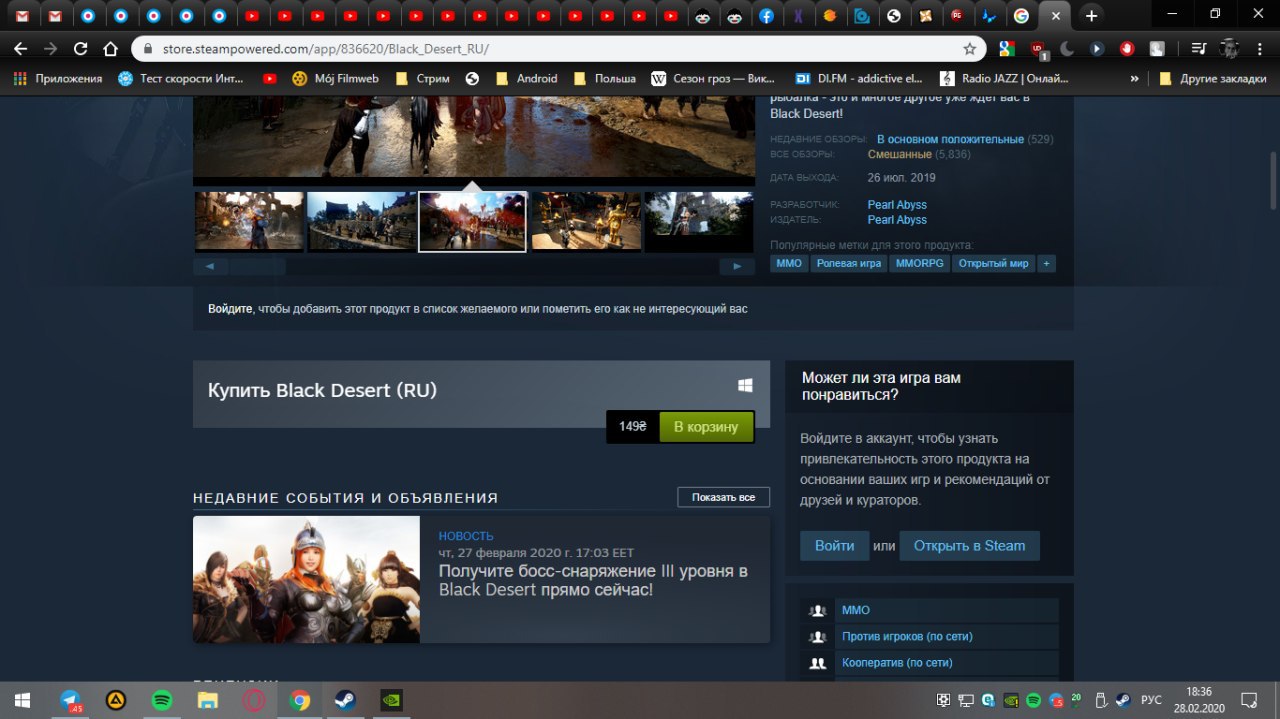
Task: Open Telegram from the taskbar
Action: [71, 700]
